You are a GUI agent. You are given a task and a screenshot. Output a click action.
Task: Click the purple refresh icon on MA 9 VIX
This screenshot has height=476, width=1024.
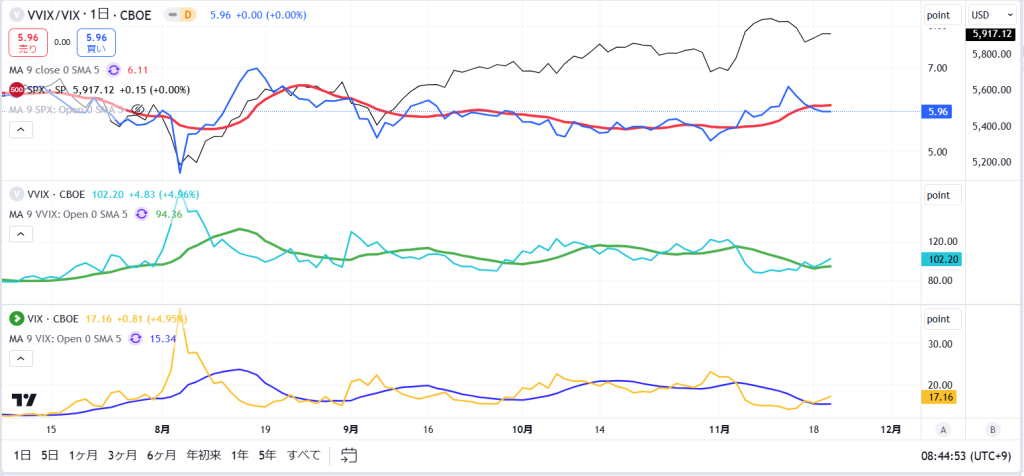pos(136,338)
